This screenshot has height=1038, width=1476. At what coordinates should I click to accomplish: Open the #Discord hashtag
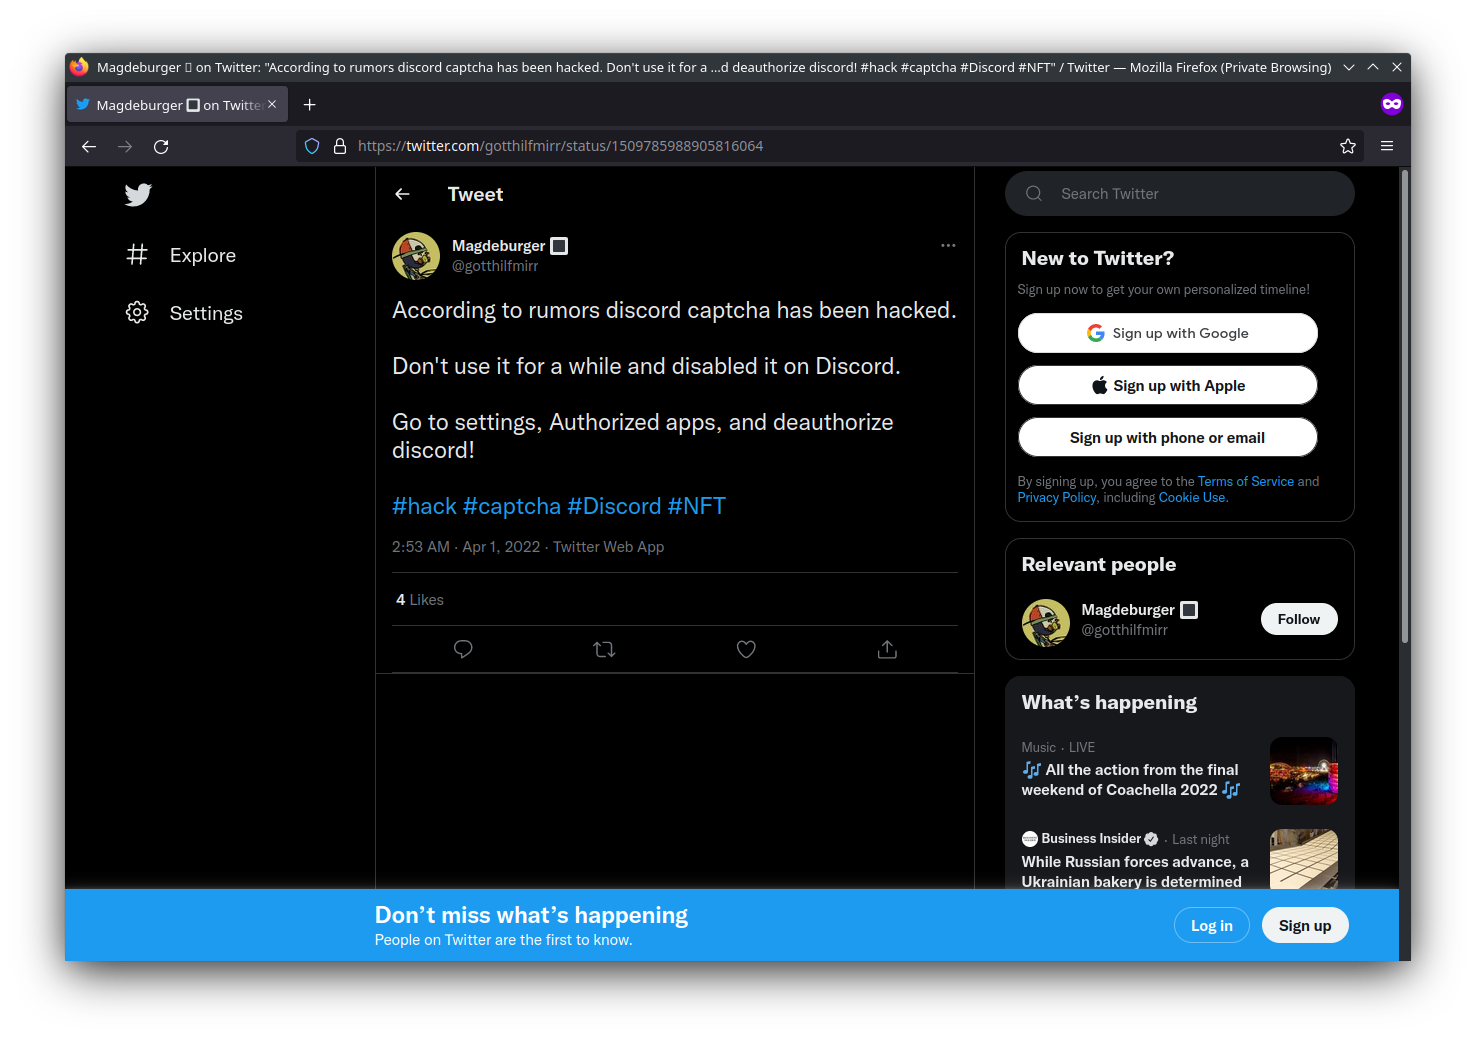pyautogui.click(x=614, y=506)
